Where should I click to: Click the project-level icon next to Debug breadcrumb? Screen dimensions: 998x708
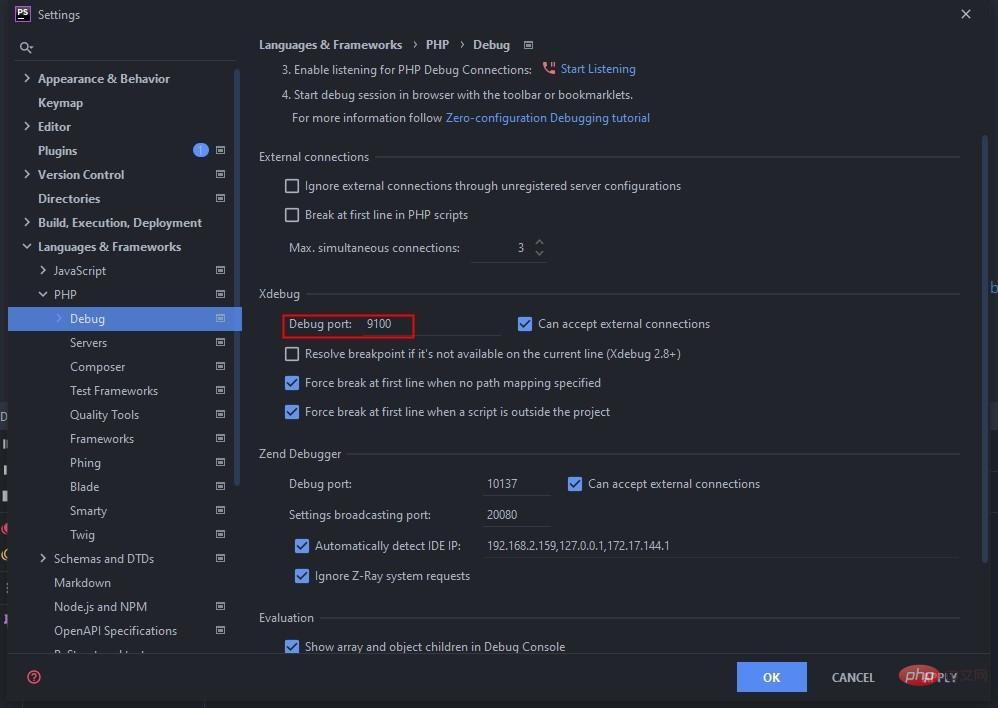coord(528,45)
